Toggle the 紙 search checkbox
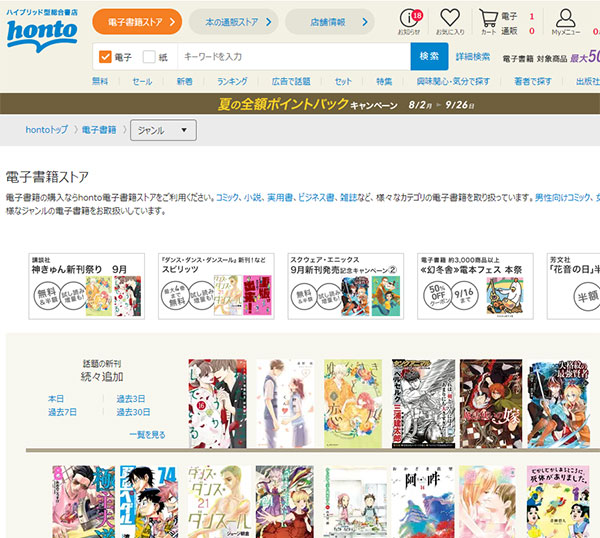600x538 pixels. 149,57
